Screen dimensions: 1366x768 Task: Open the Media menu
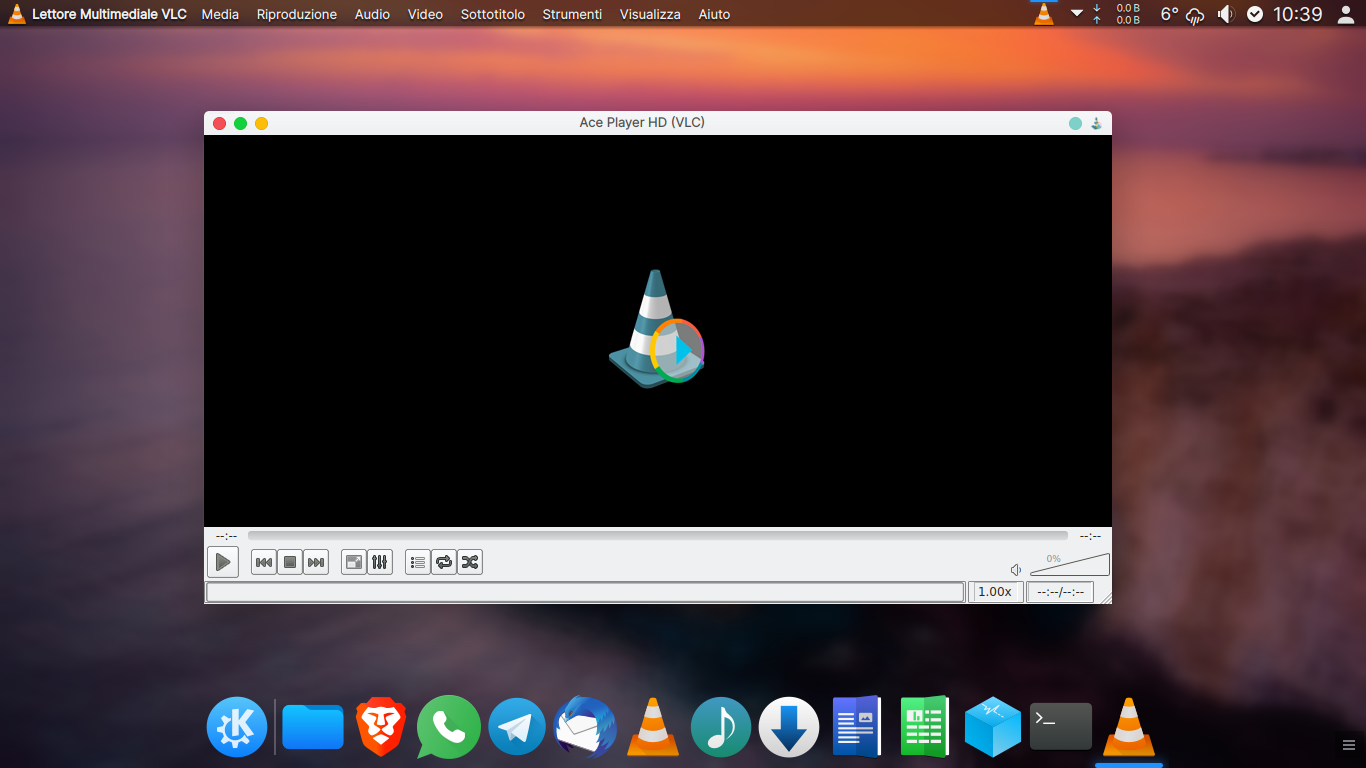click(x=220, y=14)
